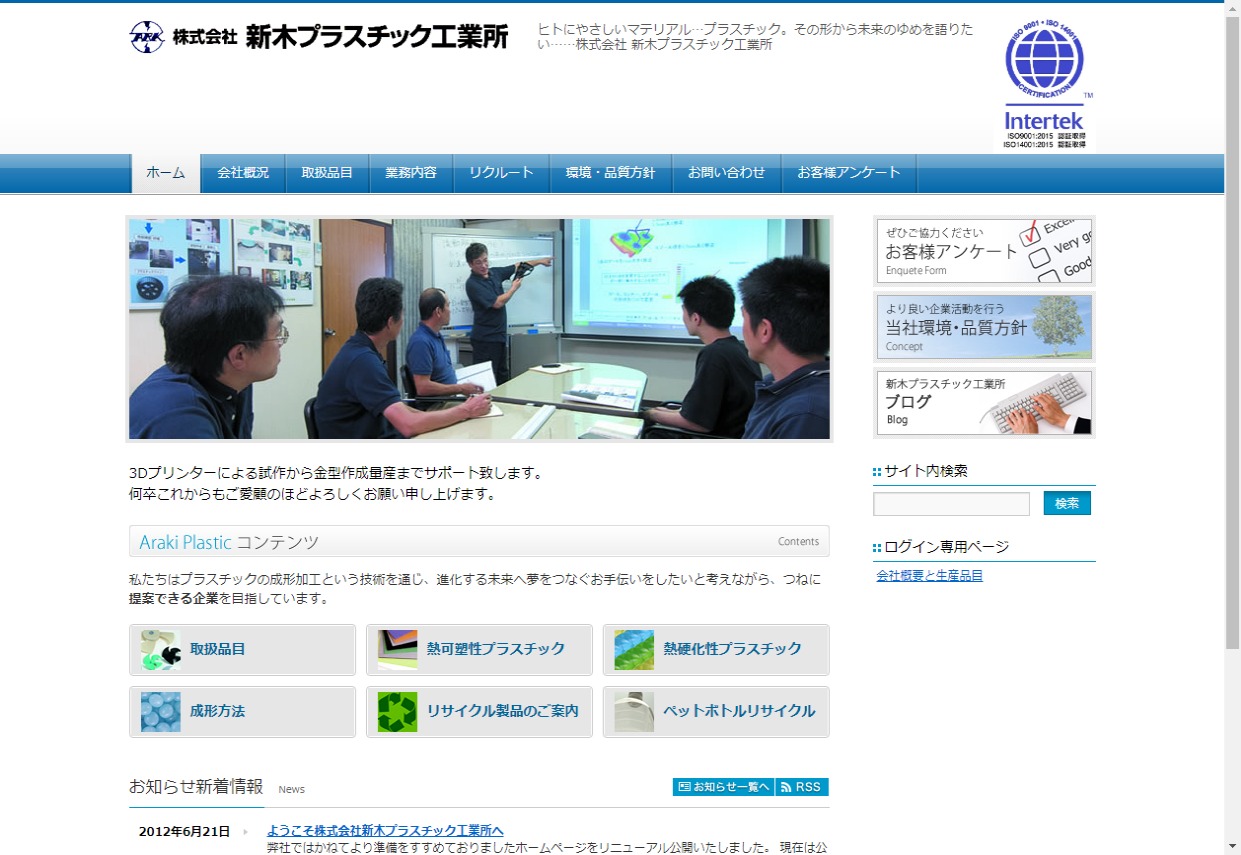
Task: Click the 検索 search button
Action: pos(1067,503)
